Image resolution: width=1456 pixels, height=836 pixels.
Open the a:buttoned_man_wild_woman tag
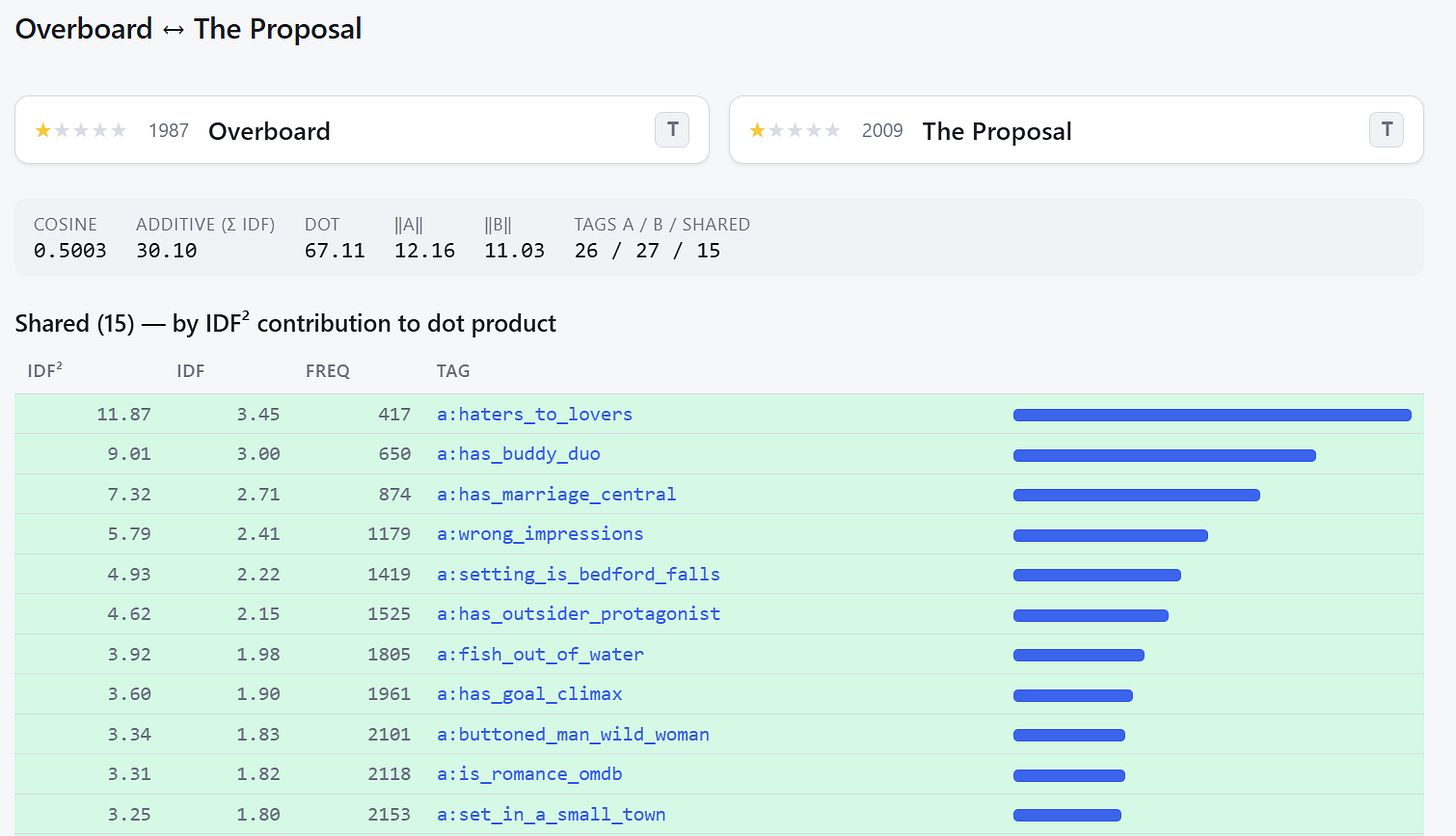tap(573, 734)
